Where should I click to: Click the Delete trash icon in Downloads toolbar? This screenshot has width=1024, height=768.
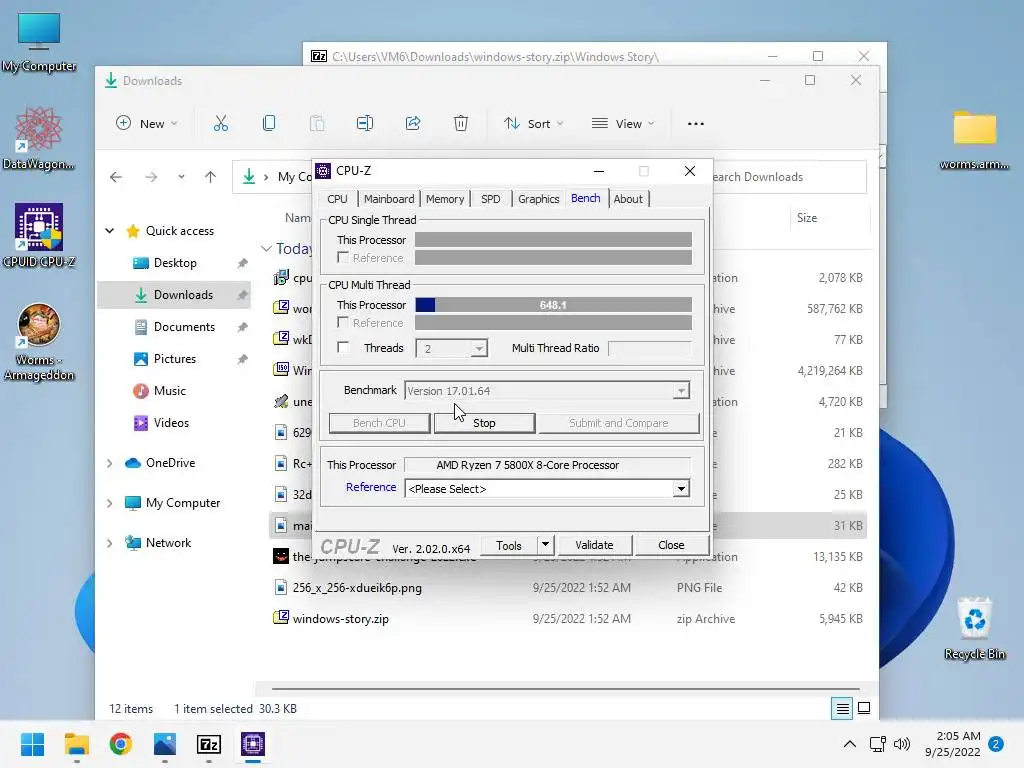click(460, 123)
